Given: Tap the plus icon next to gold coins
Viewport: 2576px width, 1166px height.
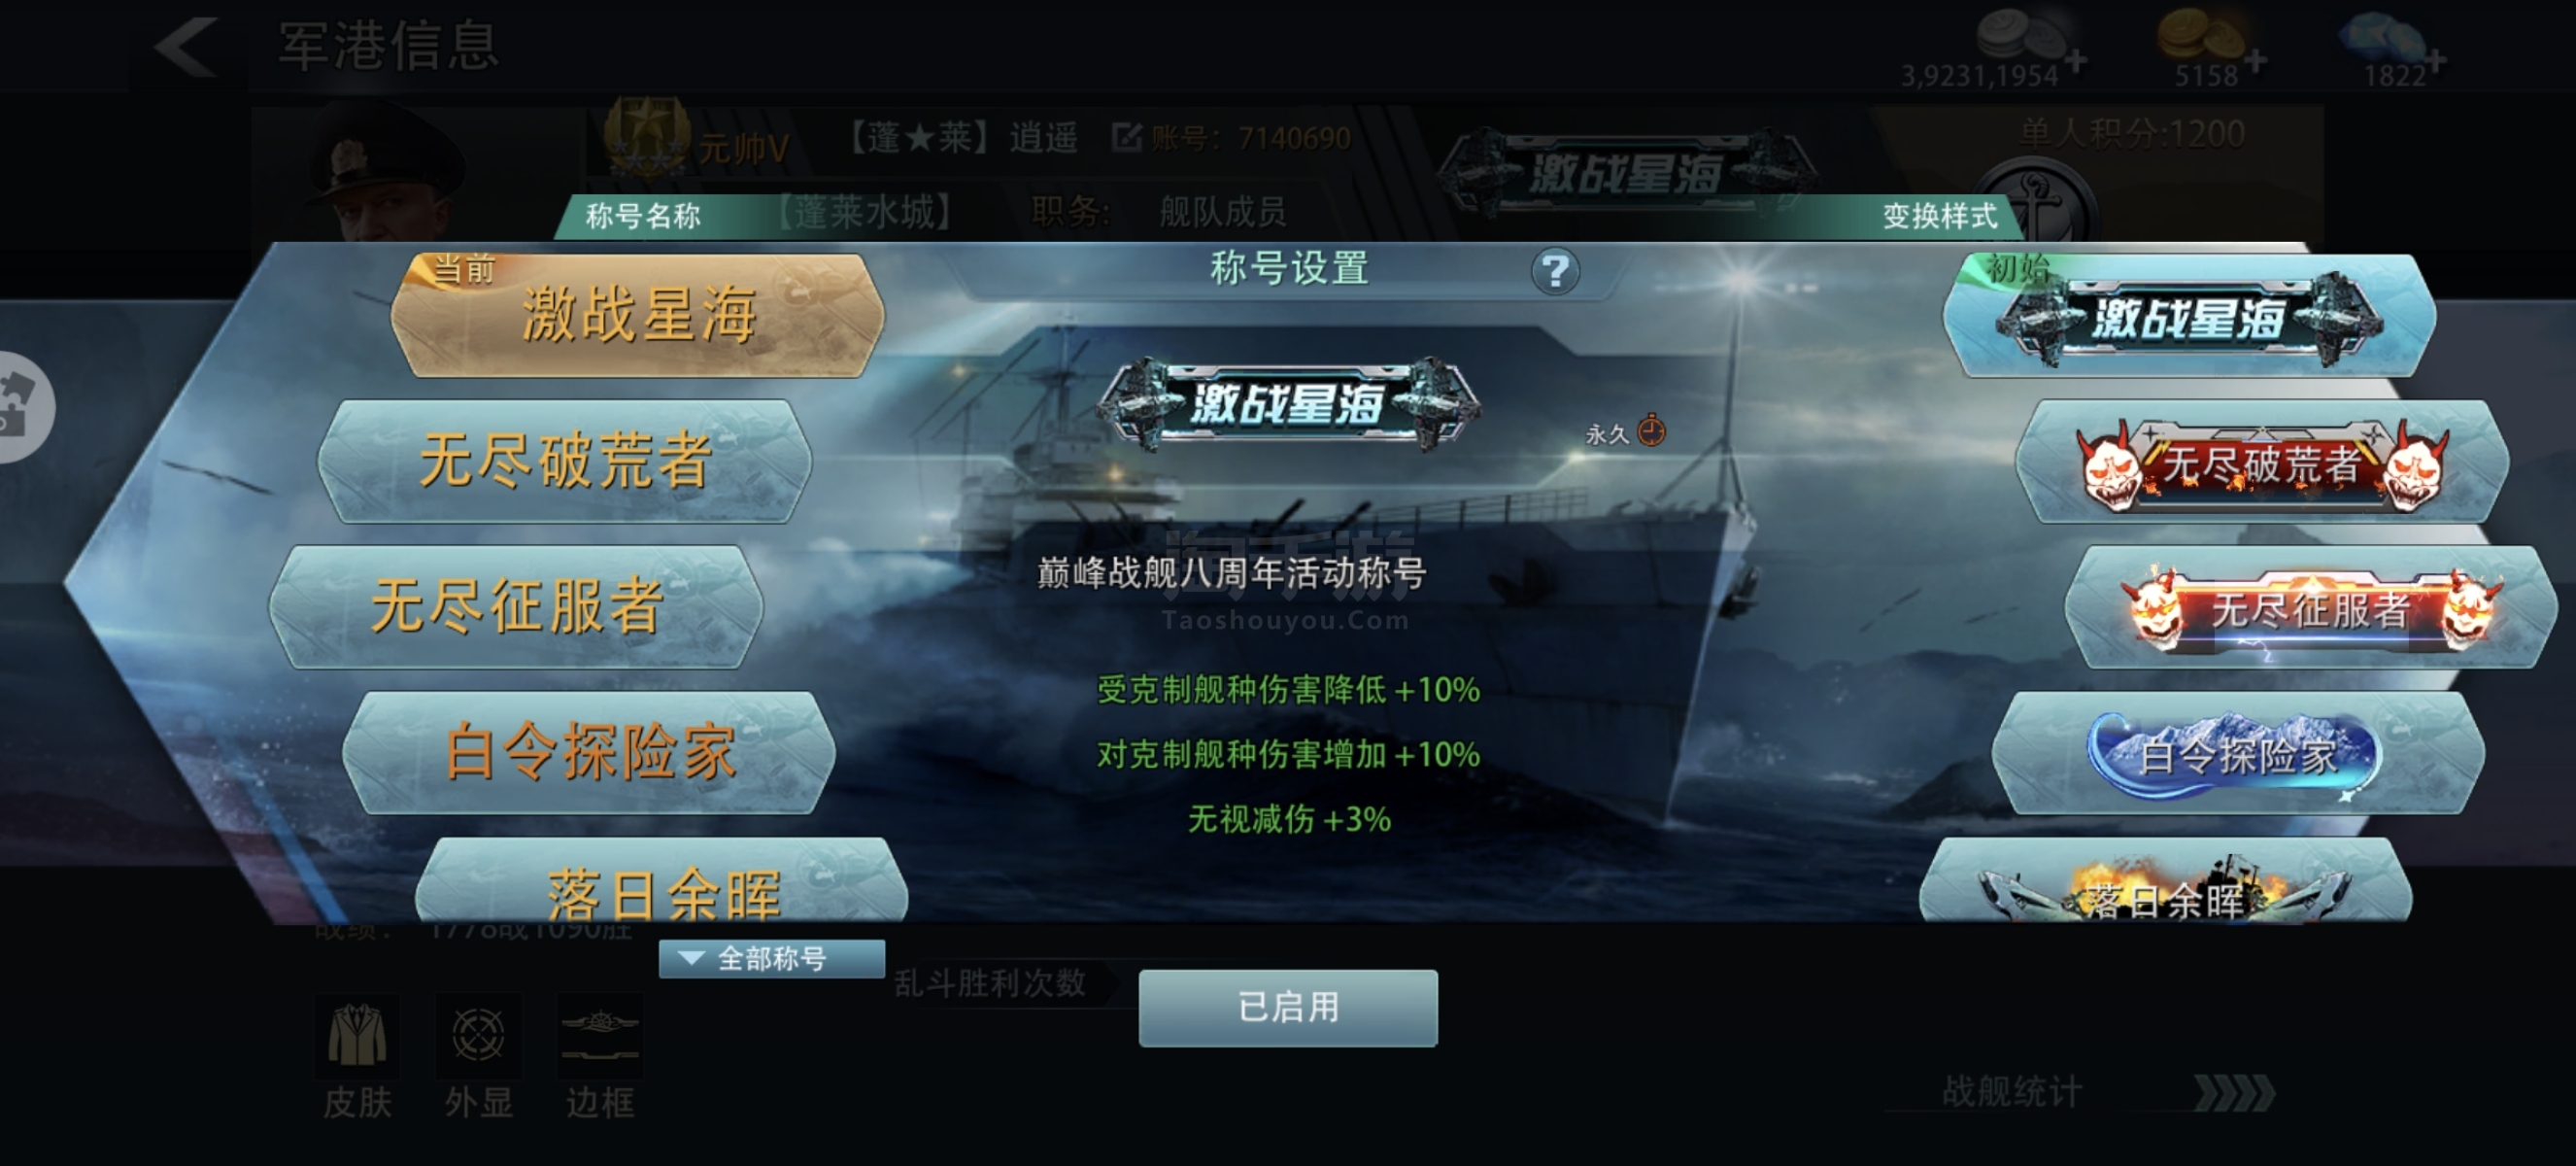Looking at the screenshot, I should (2255, 62).
